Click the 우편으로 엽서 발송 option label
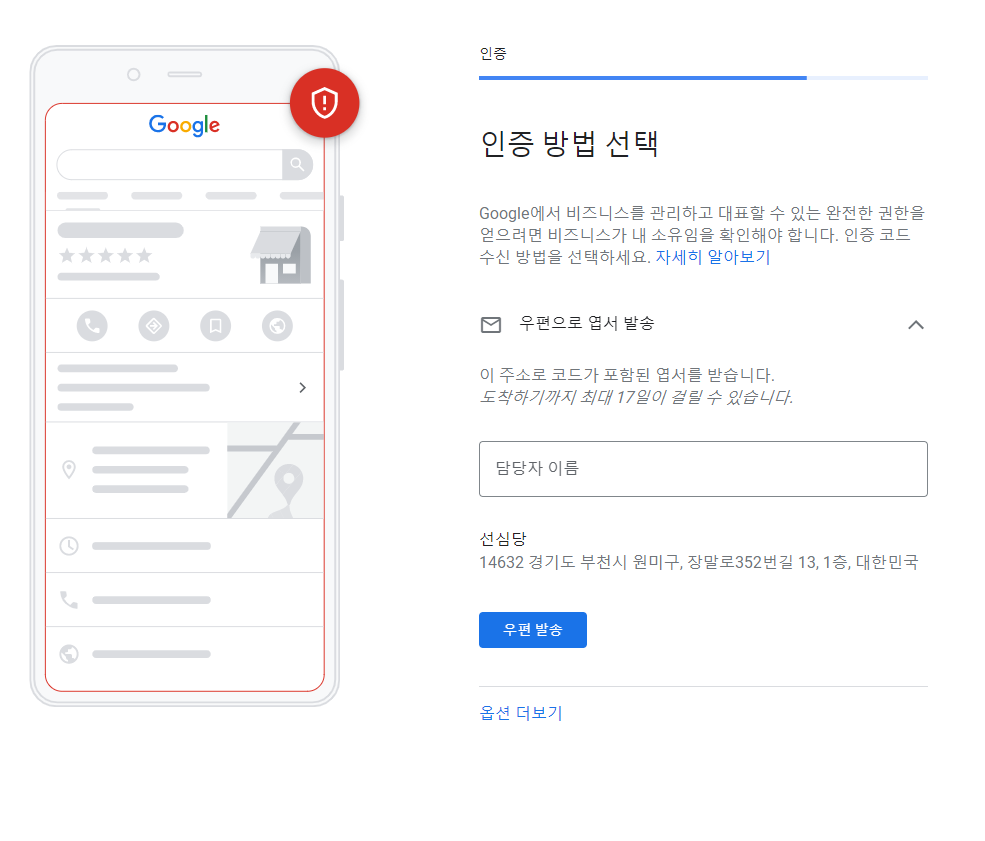Screen dimensions: 985x841 [x=587, y=323]
